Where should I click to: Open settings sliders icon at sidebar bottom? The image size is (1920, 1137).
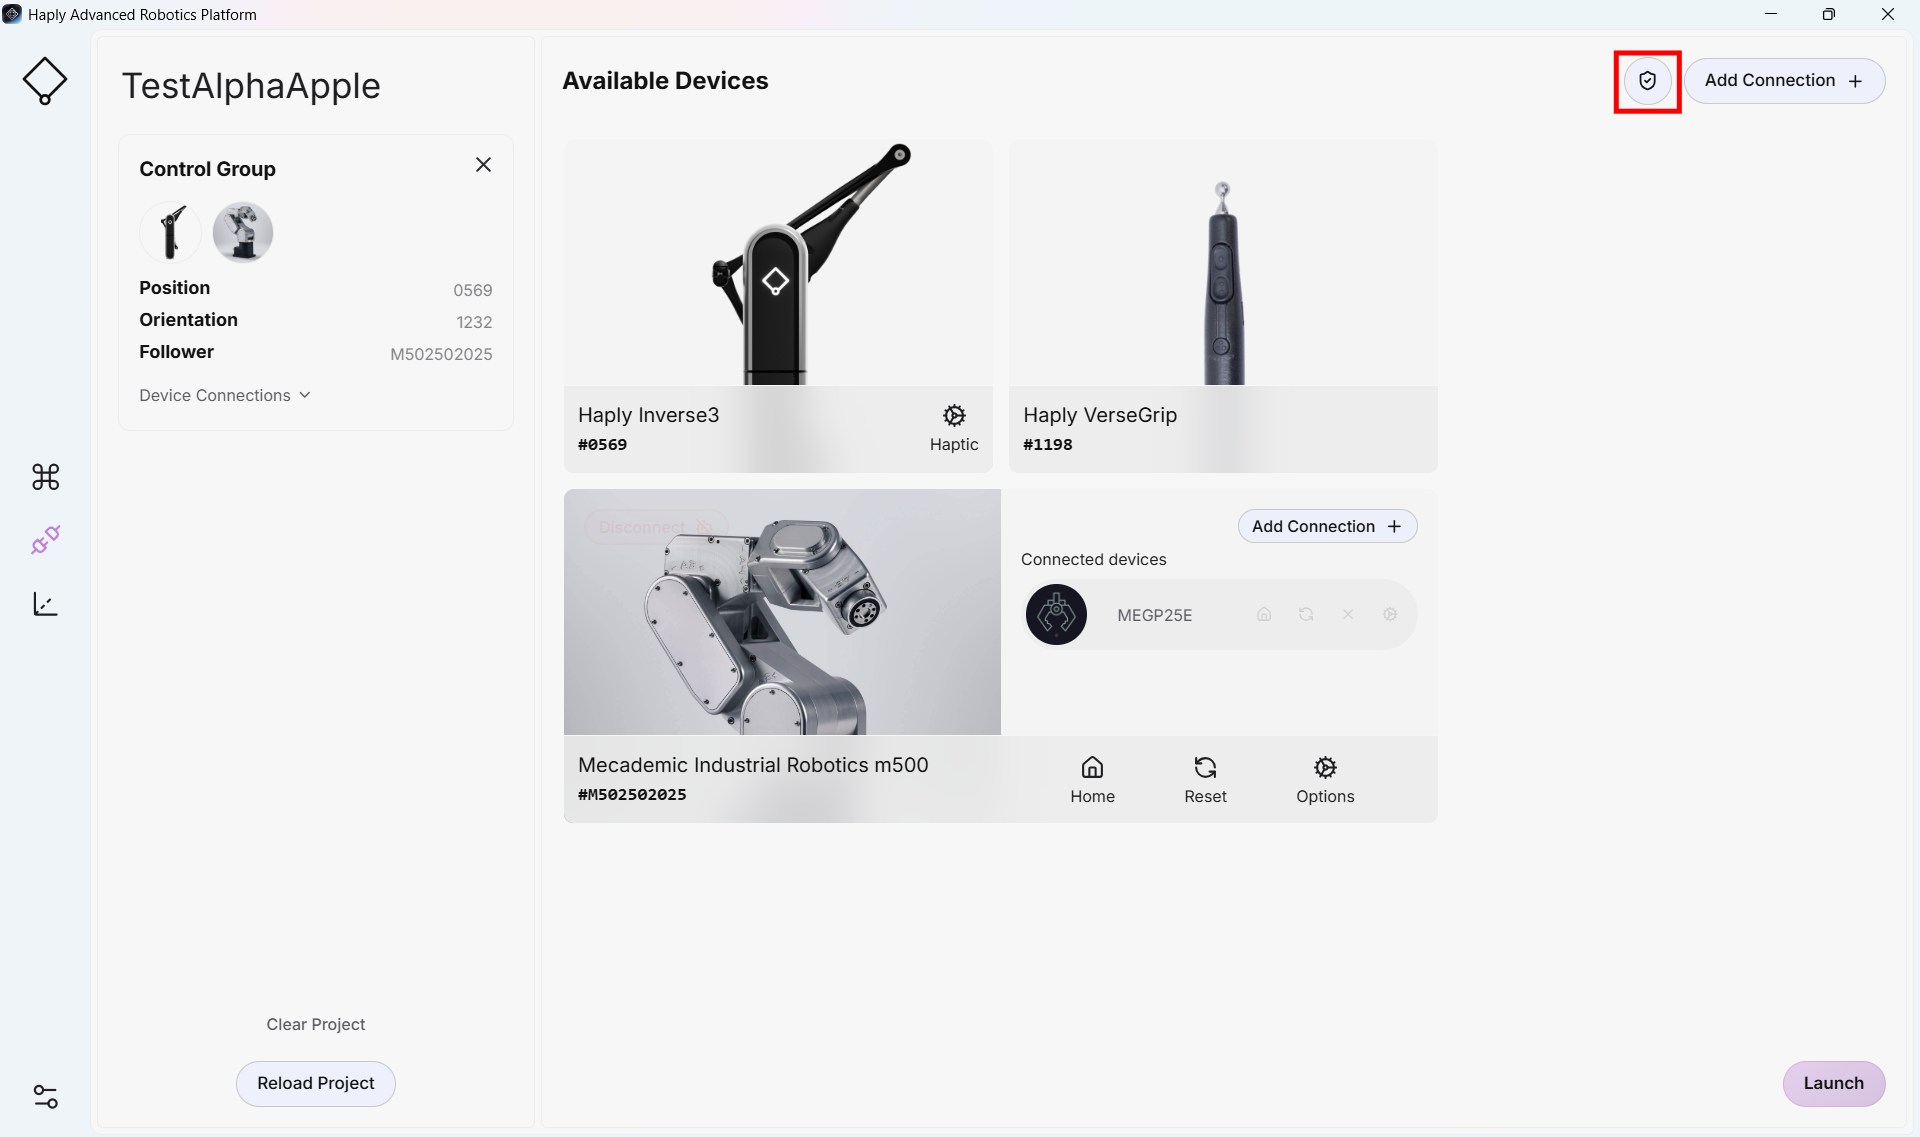coord(45,1097)
